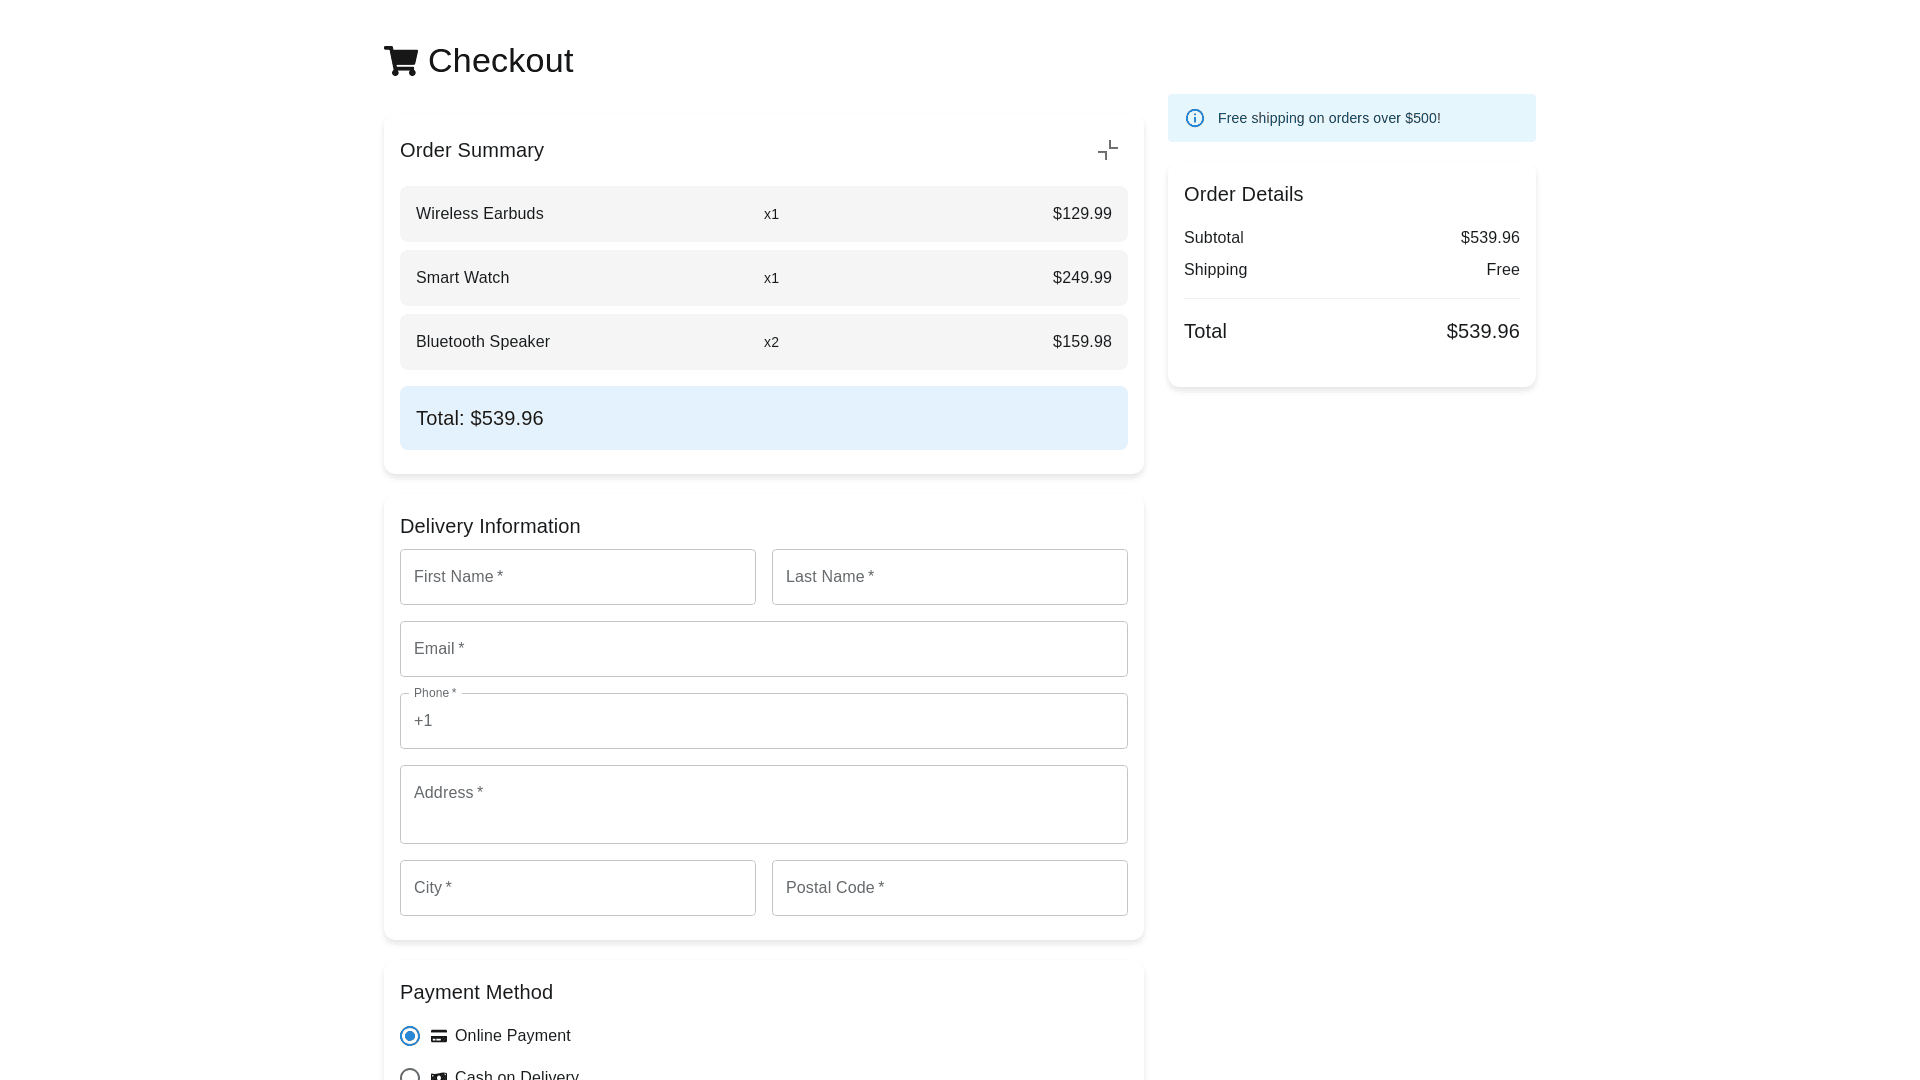Click the blue Total $539.96 summary bar
Viewport: 1920px width, 1080px height.
[x=763, y=418]
